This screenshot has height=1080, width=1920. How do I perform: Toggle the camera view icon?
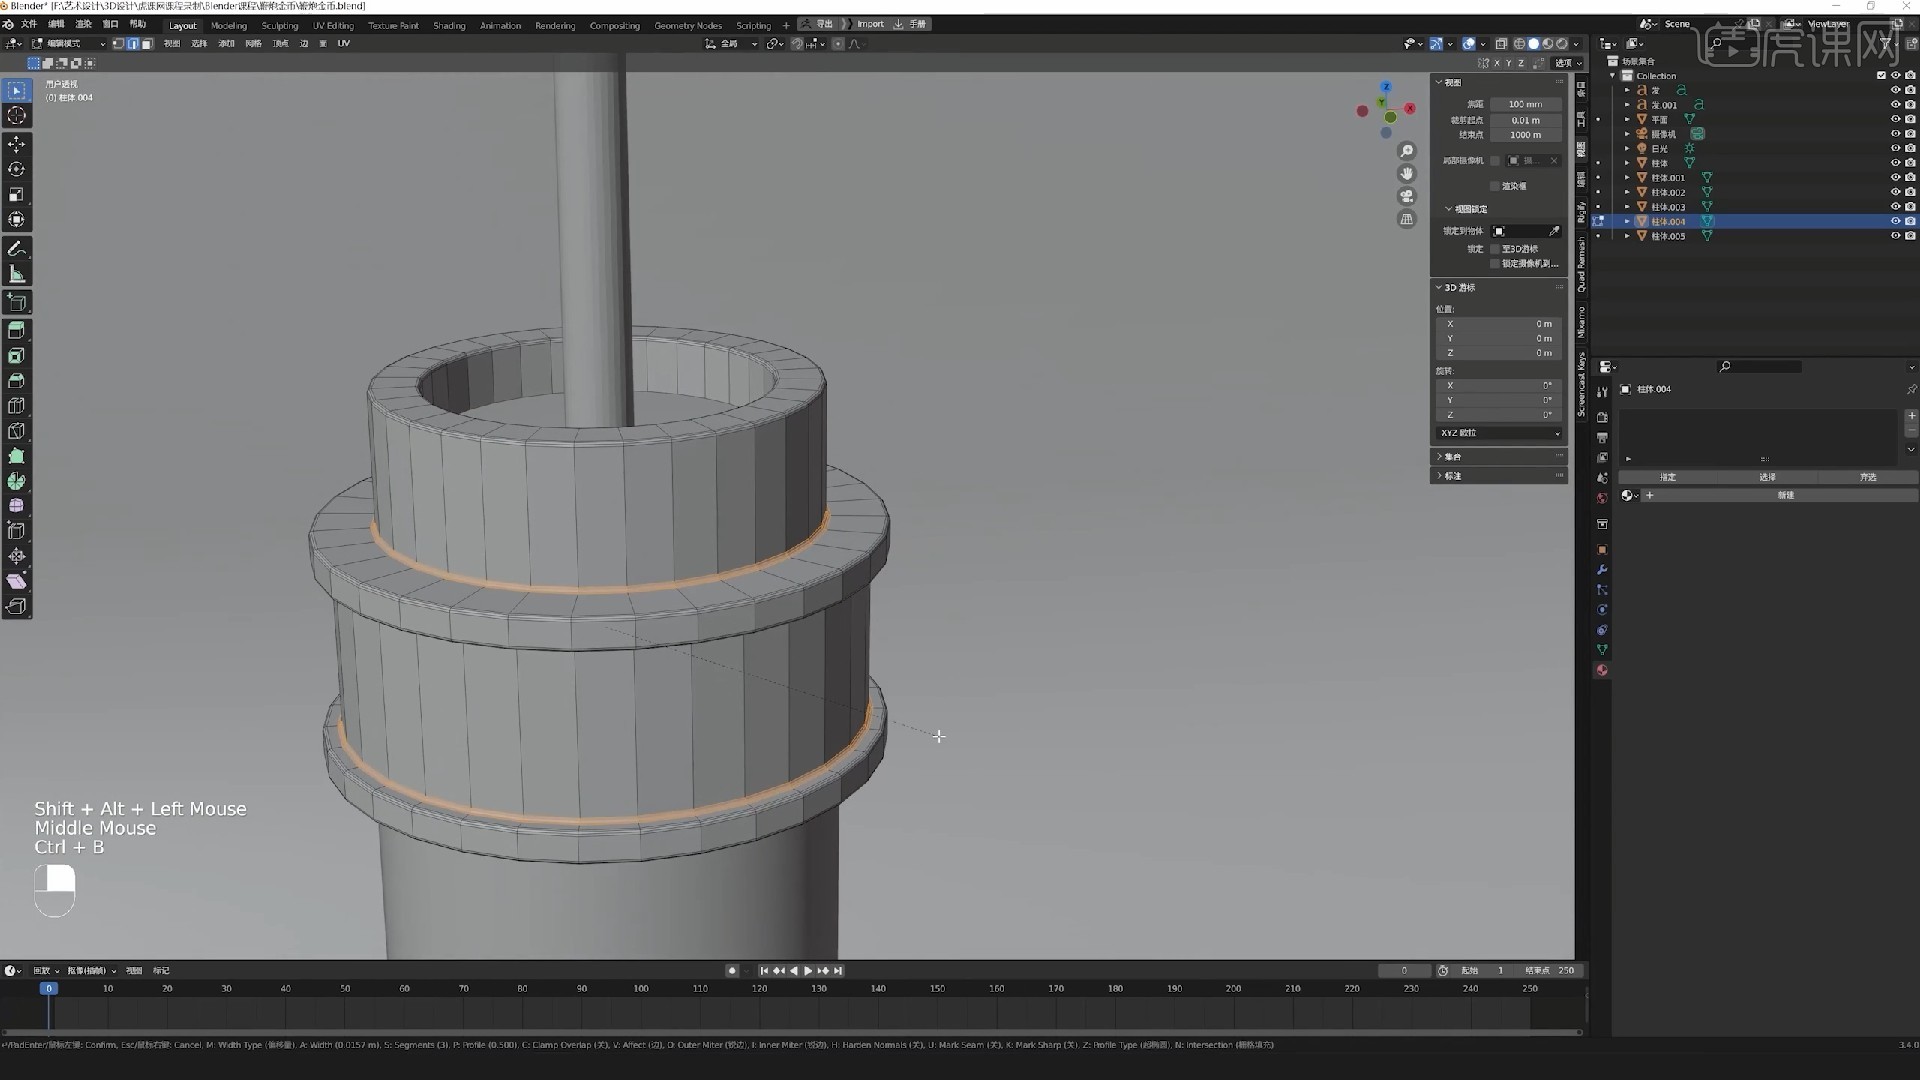(x=1407, y=196)
